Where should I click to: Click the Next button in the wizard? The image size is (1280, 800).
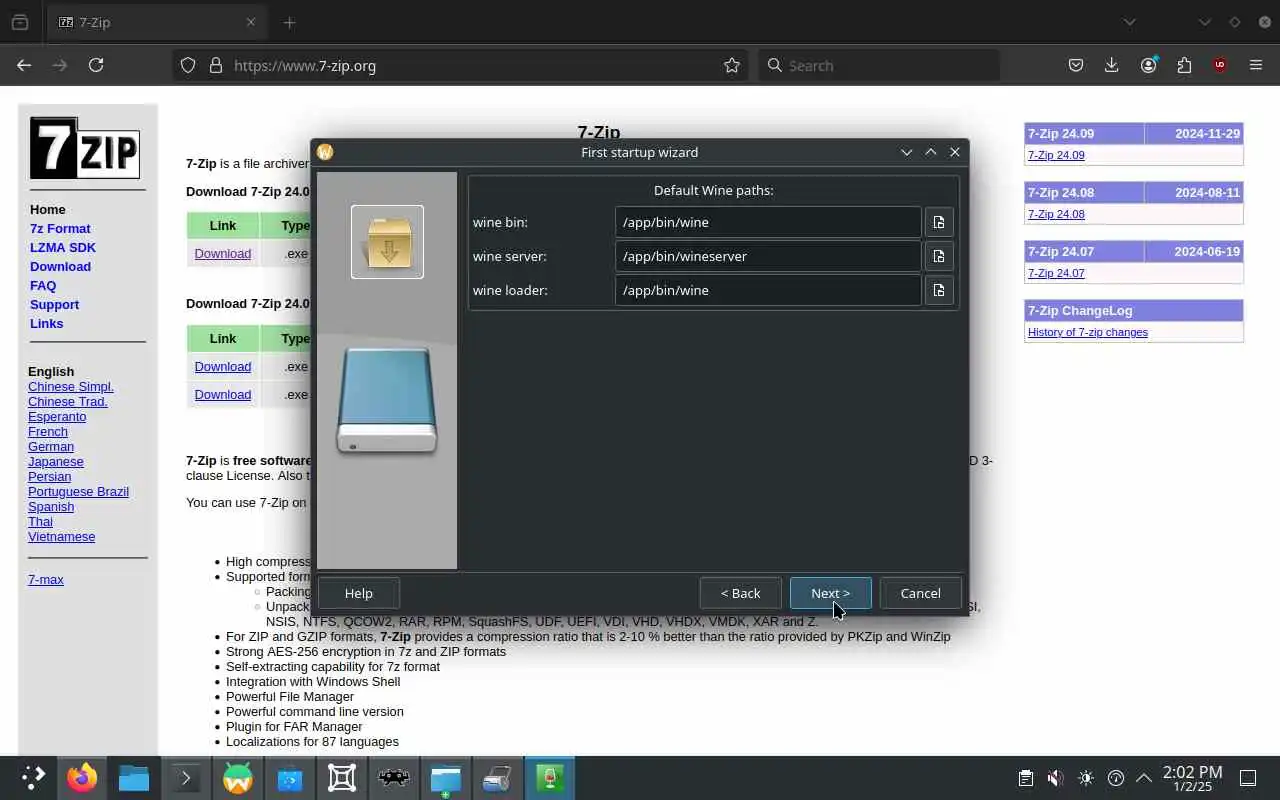point(830,593)
